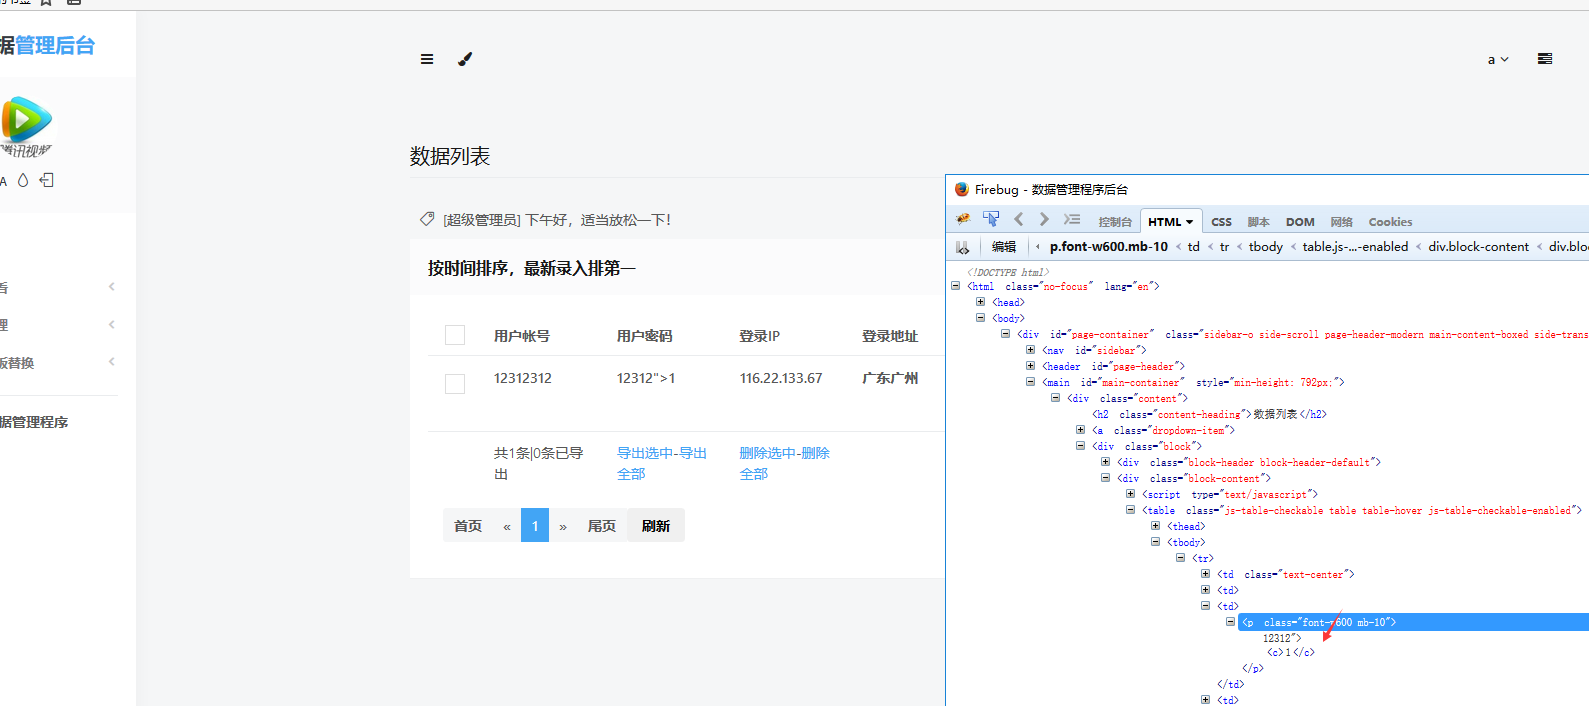Go to 首页 first page
This screenshot has height=706, width=1589.
tap(468, 526)
